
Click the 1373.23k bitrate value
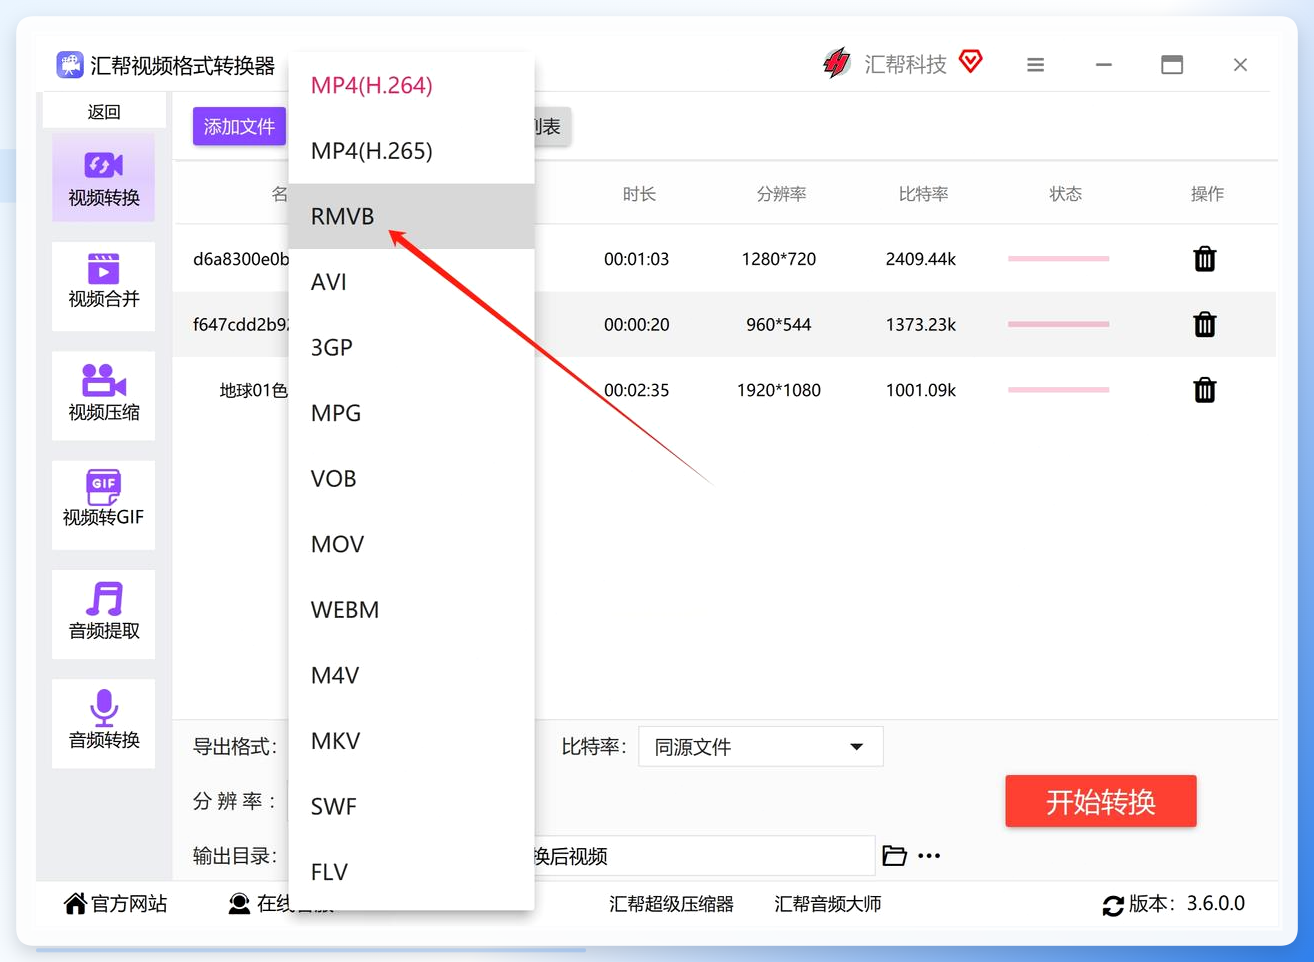[x=921, y=324]
